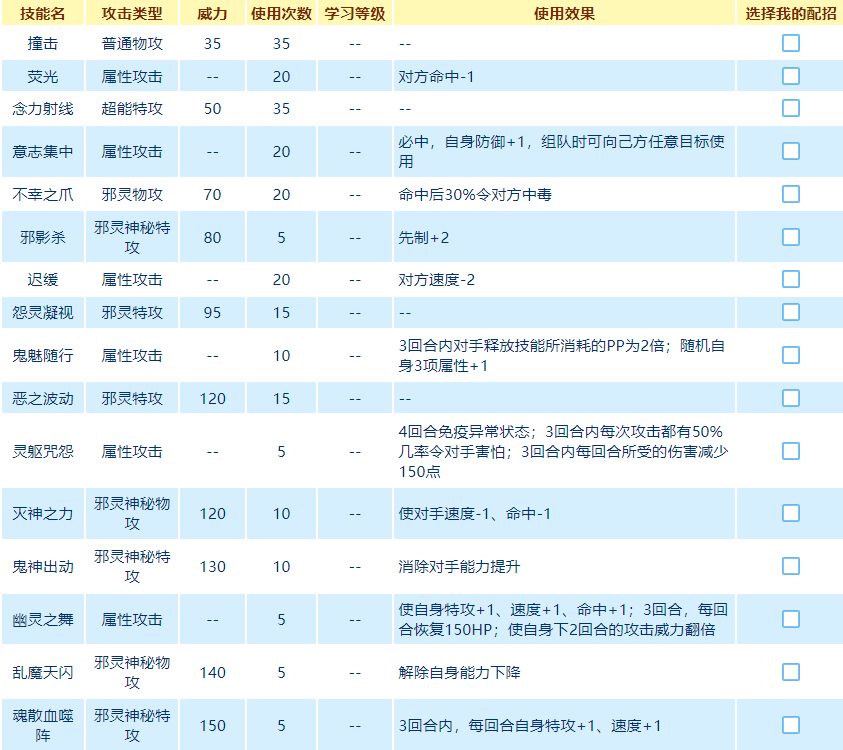Click the skill name 灵躯咒怨

42,452
